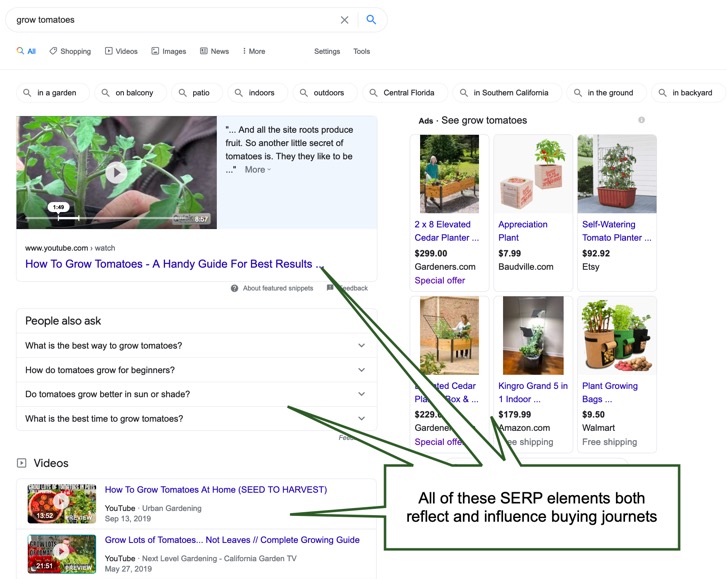The image size is (727, 579).
Task: Pick the 'outdoors' suggestion chip
Action: pyautogui.click(x=325, y=93)
